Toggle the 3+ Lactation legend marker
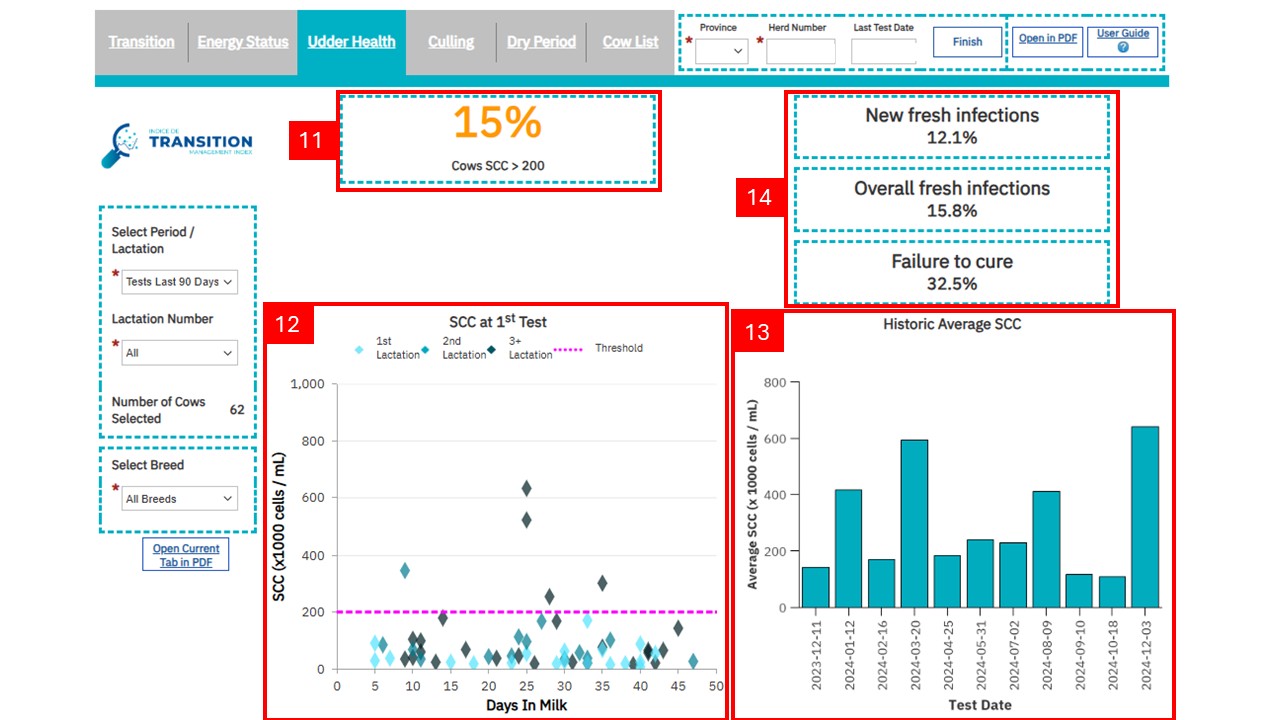The image size is (1280, 720). 493,349
